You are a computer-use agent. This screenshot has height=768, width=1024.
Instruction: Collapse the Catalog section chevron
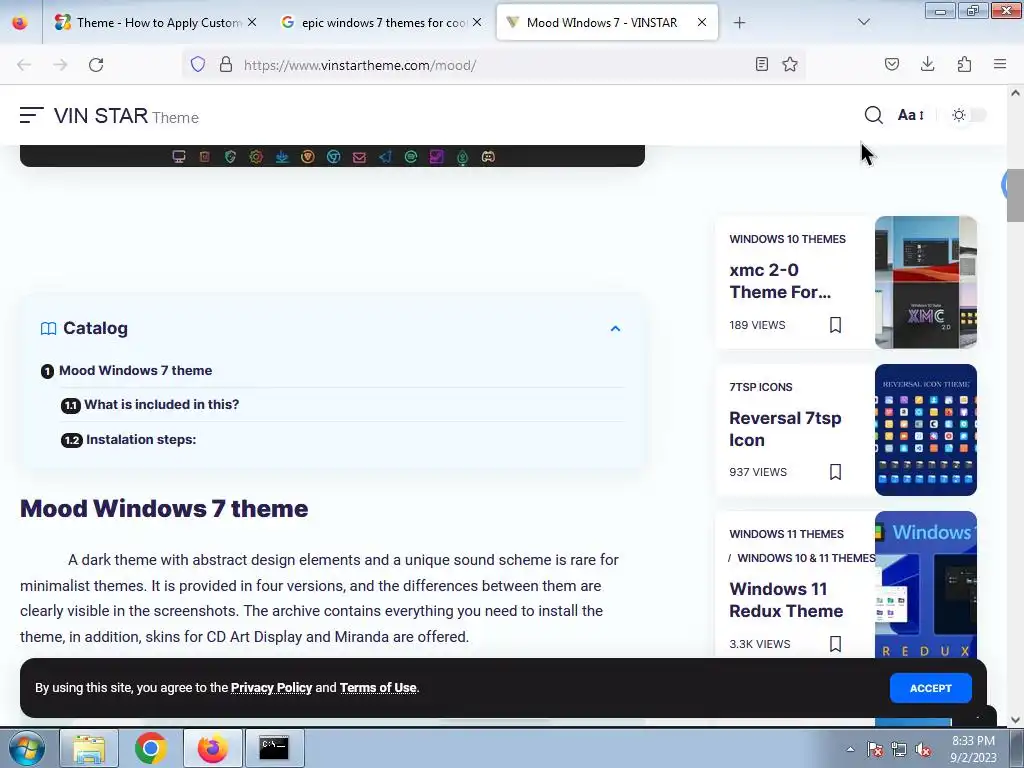[x=615, y=328]
